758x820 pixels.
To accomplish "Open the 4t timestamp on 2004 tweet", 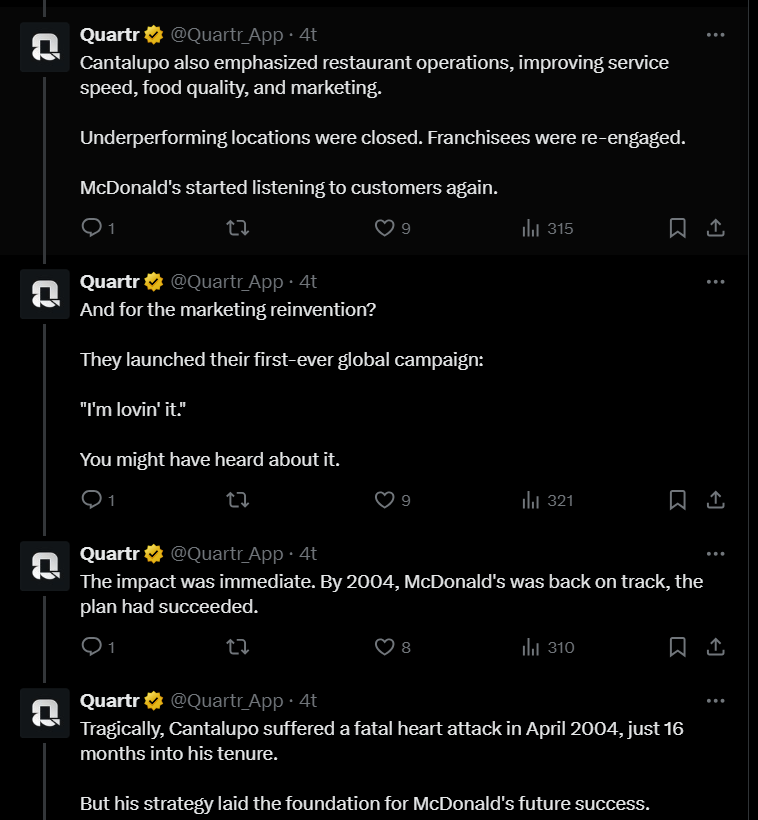I will pyautogui.click(x=308, y=554).
